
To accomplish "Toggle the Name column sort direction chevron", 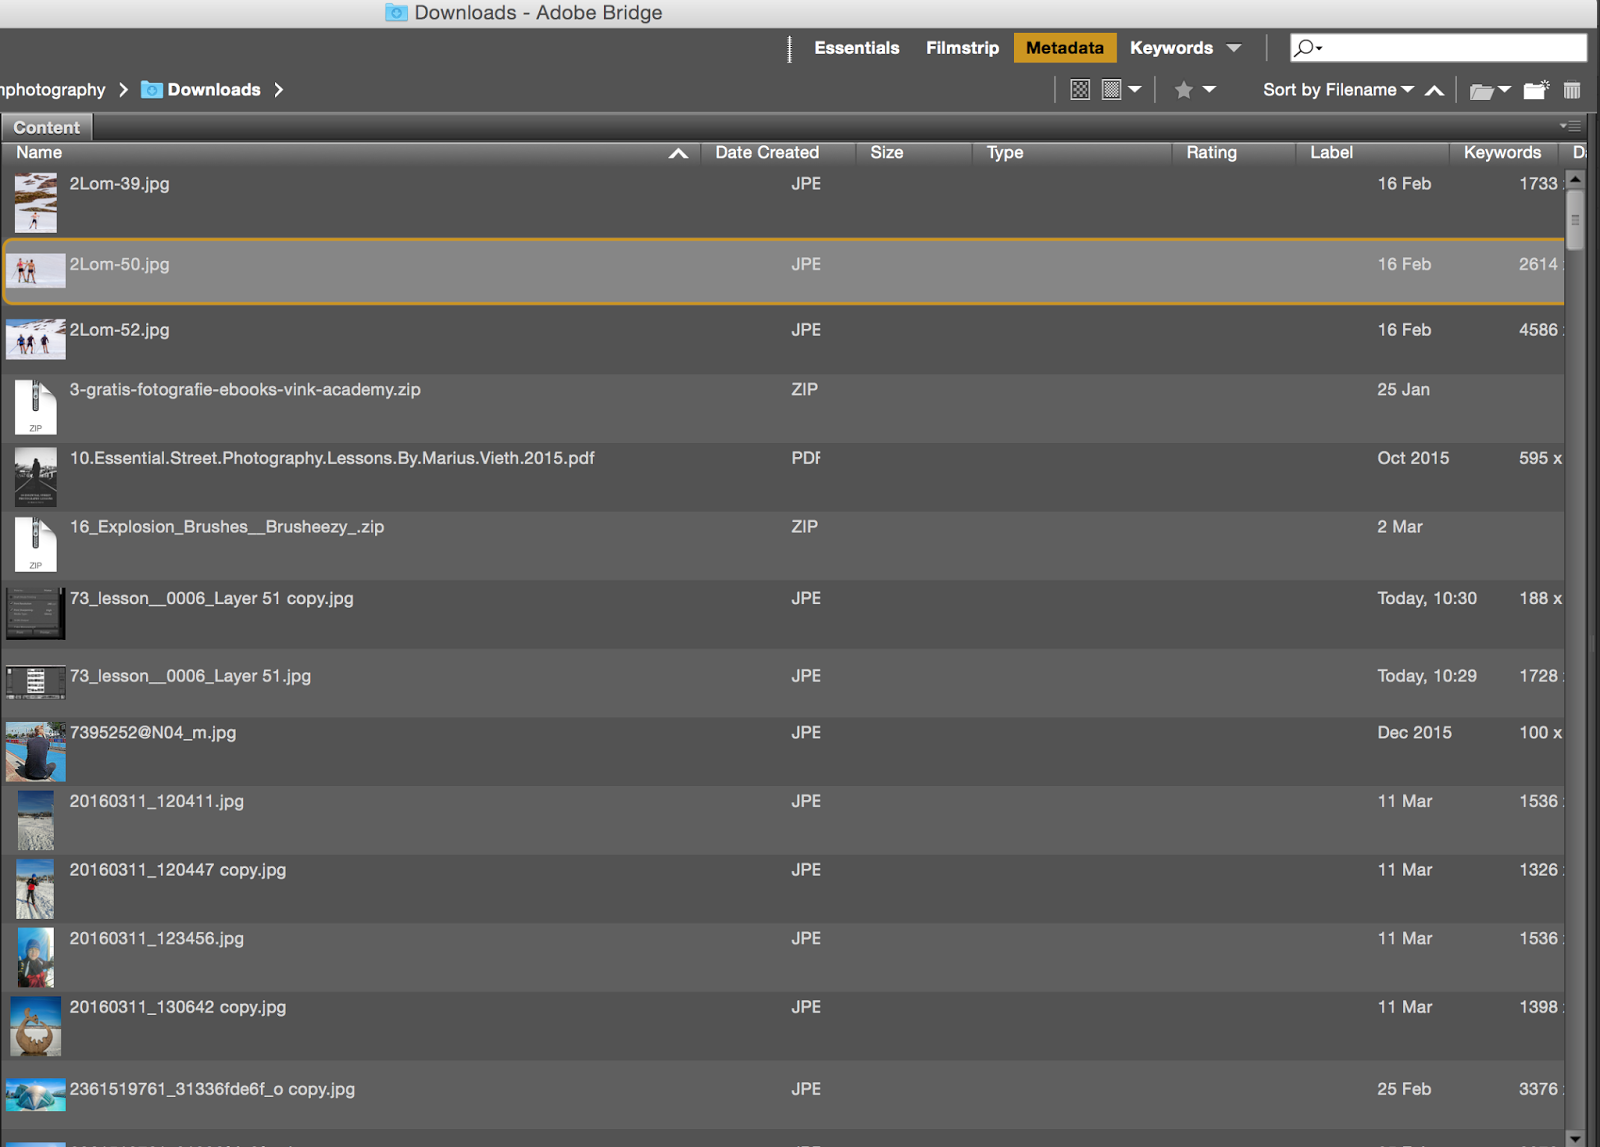I will (x=678, y=153).
